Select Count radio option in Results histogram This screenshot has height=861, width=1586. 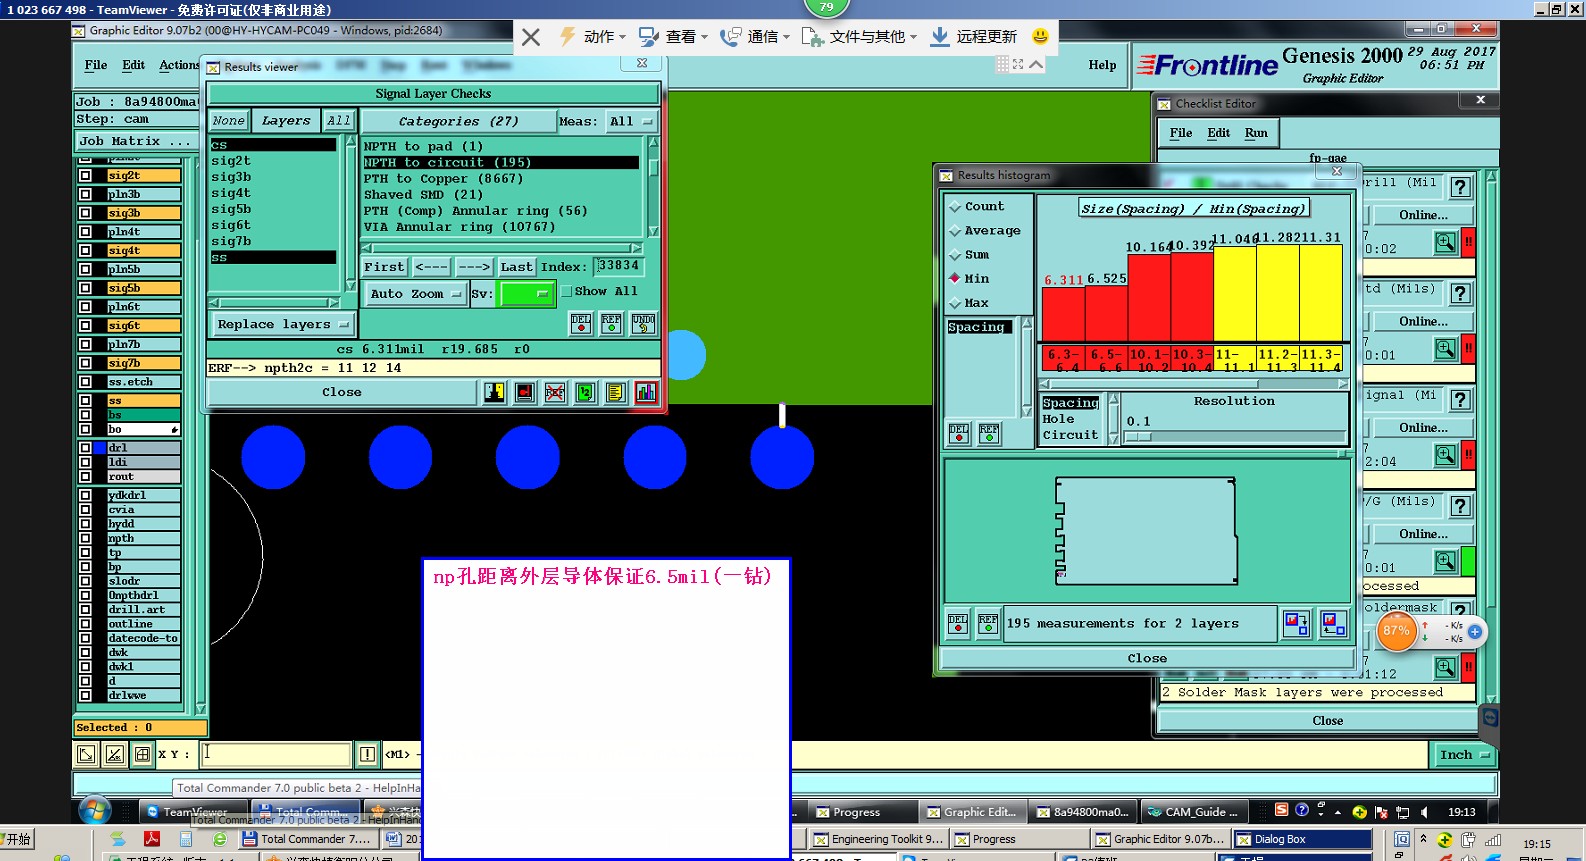955,206
